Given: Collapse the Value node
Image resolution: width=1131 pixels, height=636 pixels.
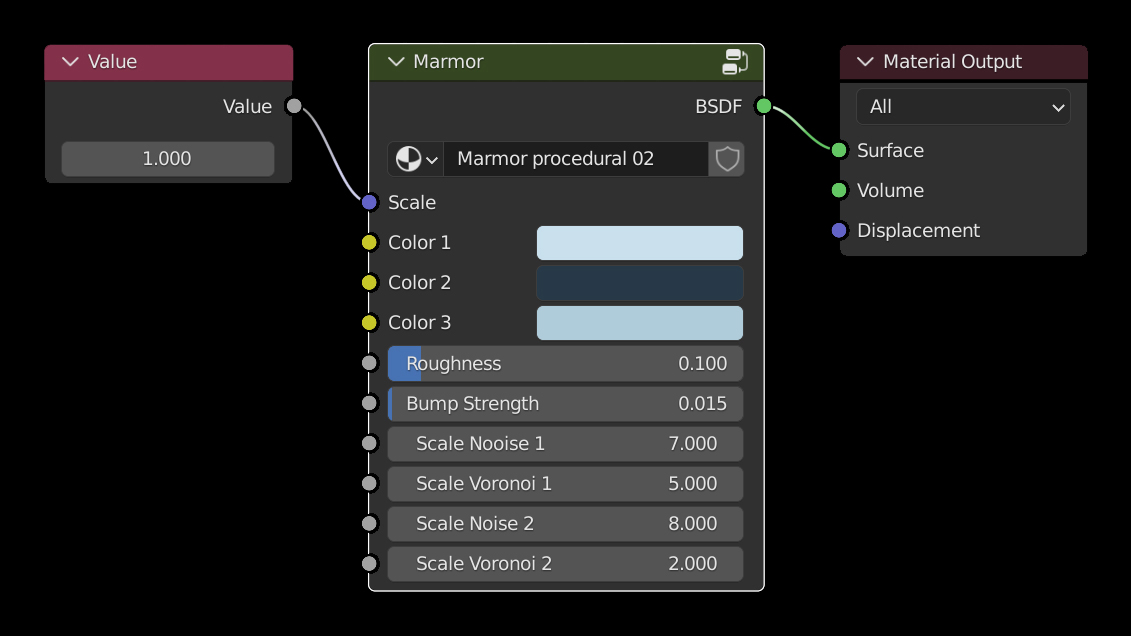Looking at the screenshot, I should (70, 62).
